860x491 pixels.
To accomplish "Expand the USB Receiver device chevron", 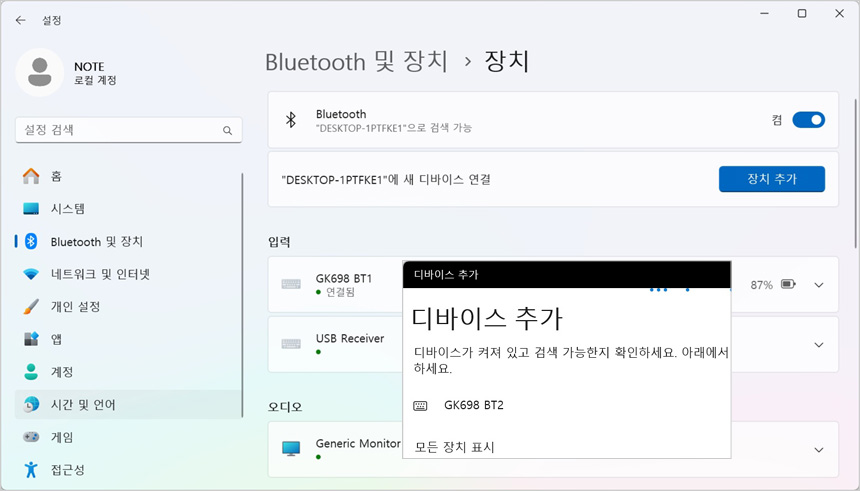I will point(819,345).
